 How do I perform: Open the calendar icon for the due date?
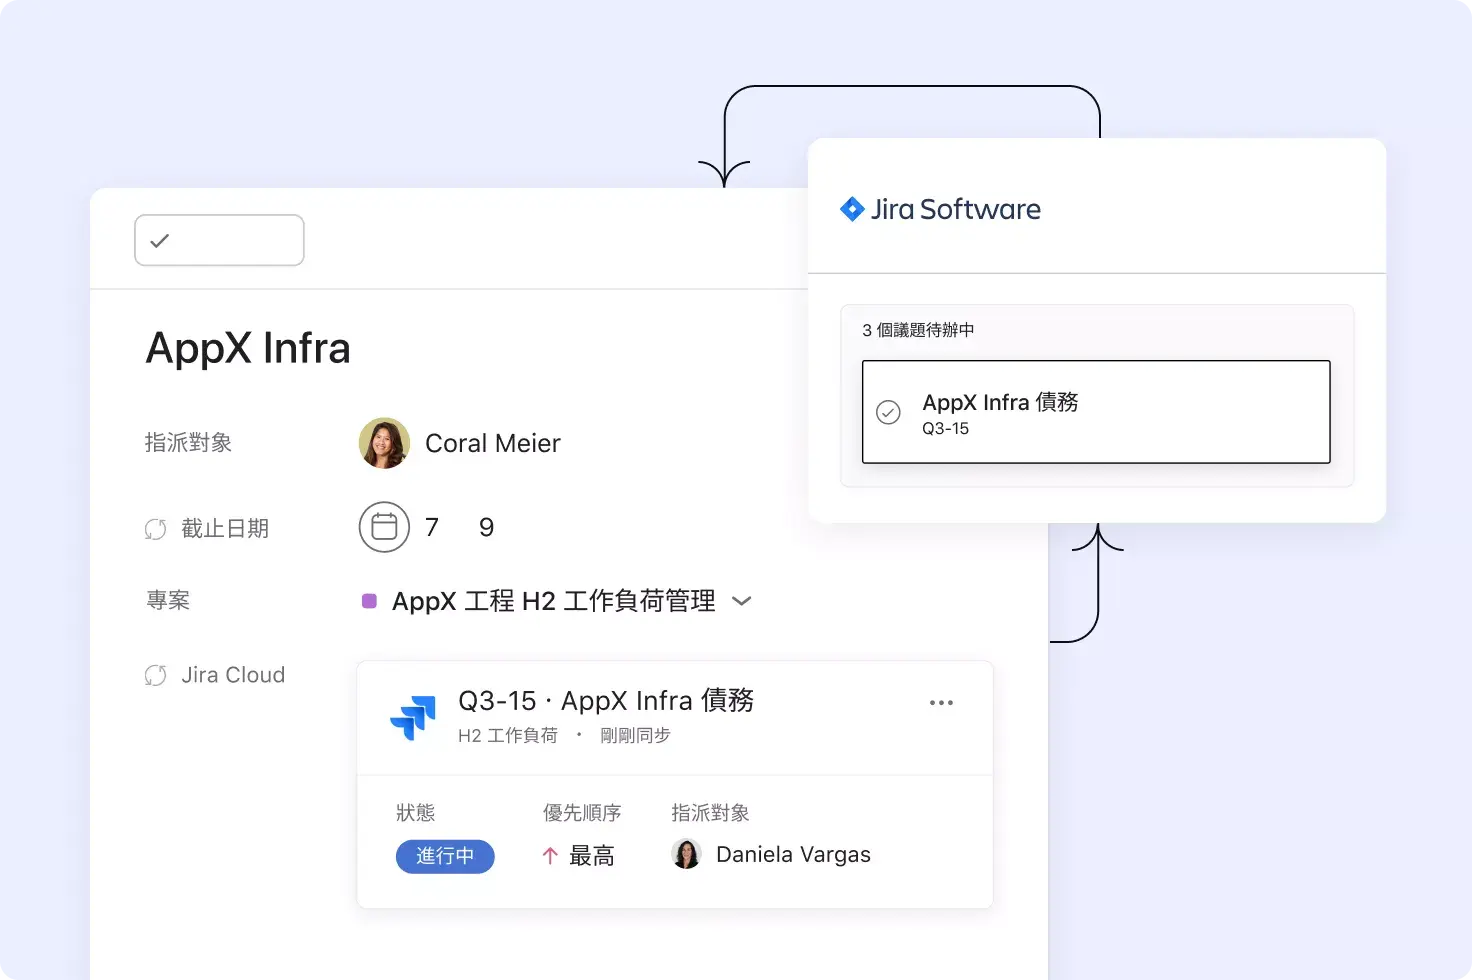coord(384,527)
